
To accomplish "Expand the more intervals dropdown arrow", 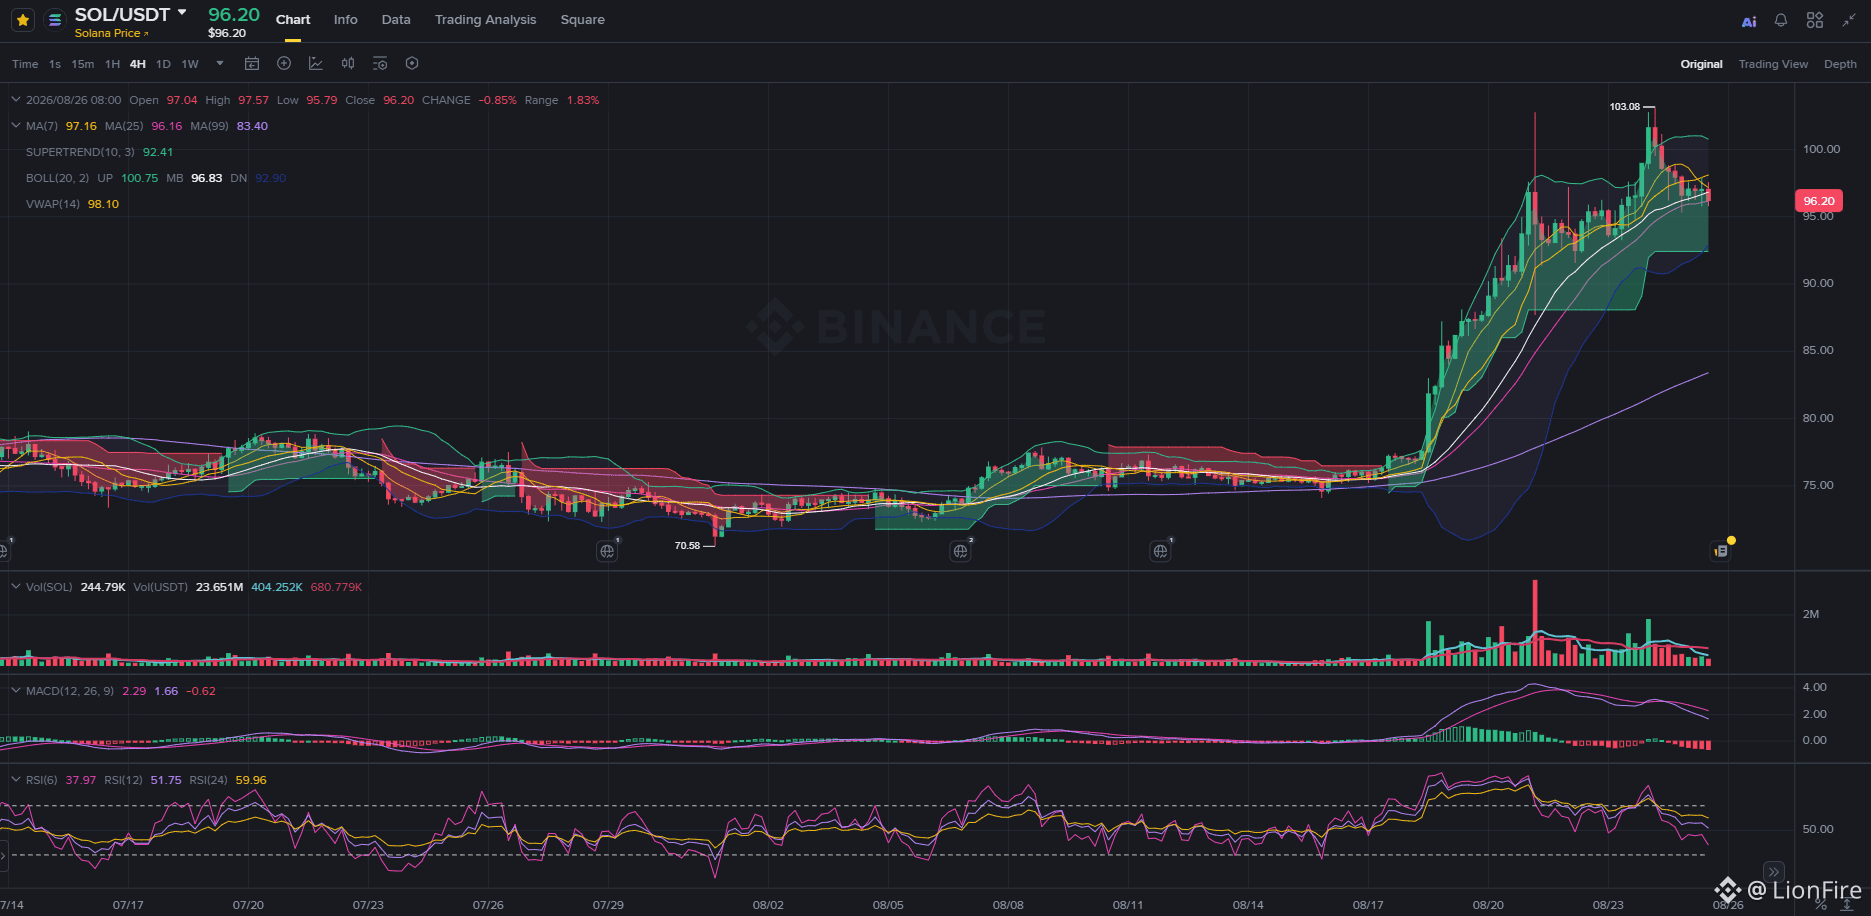I will coord(220,63).
